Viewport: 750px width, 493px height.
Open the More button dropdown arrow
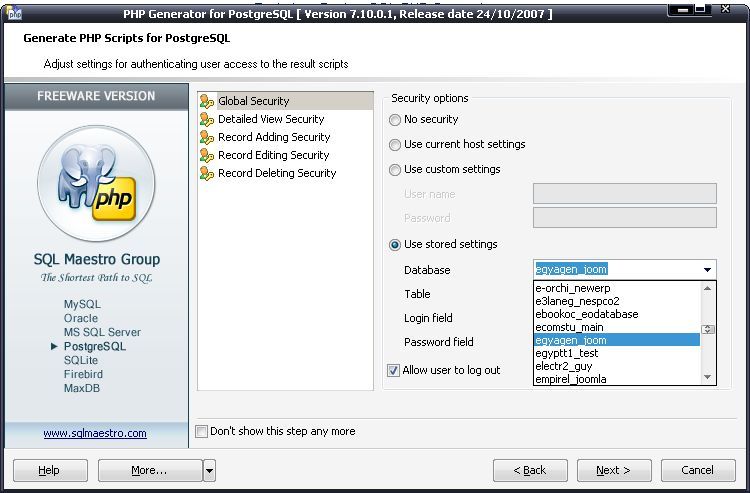209,471
